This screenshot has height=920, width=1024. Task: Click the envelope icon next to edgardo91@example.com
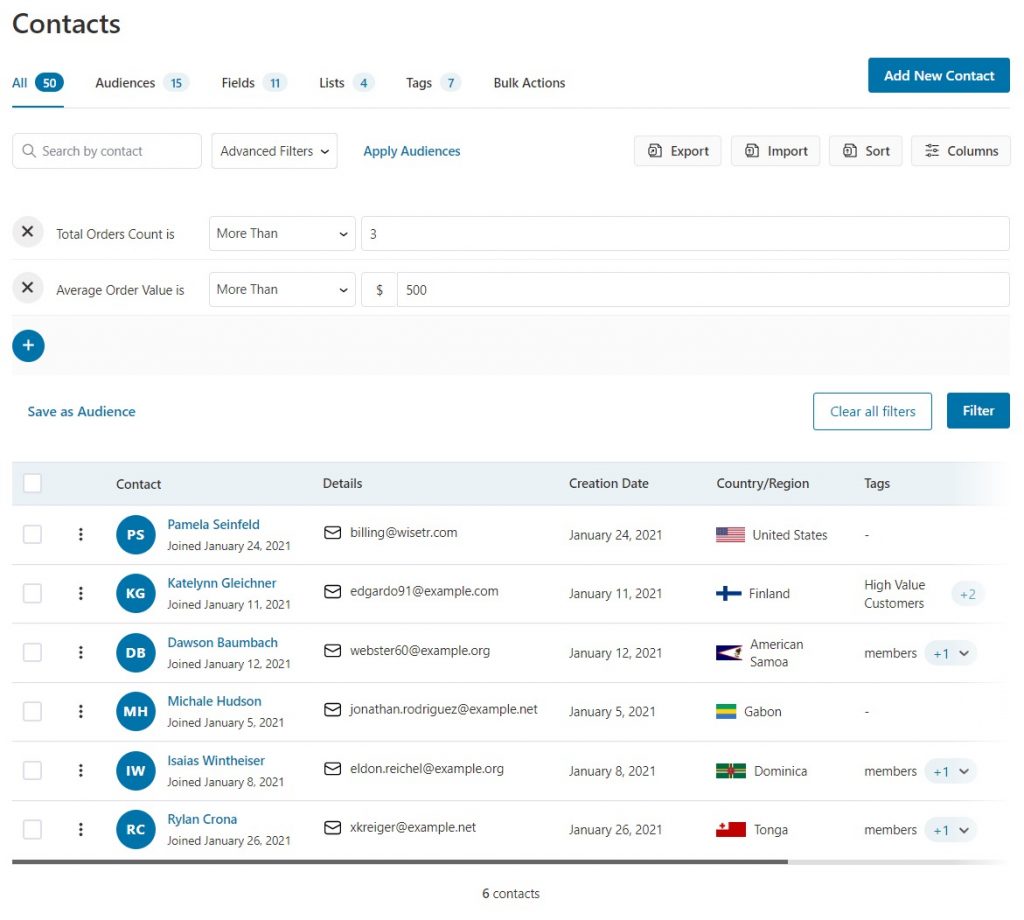[332, 592]
